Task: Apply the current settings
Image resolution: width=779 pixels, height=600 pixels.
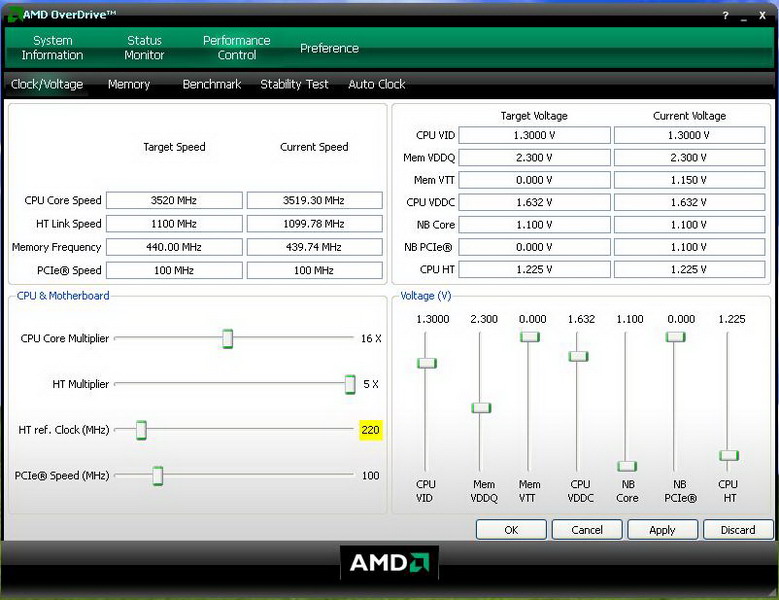Action: click(x=662, y=529)
